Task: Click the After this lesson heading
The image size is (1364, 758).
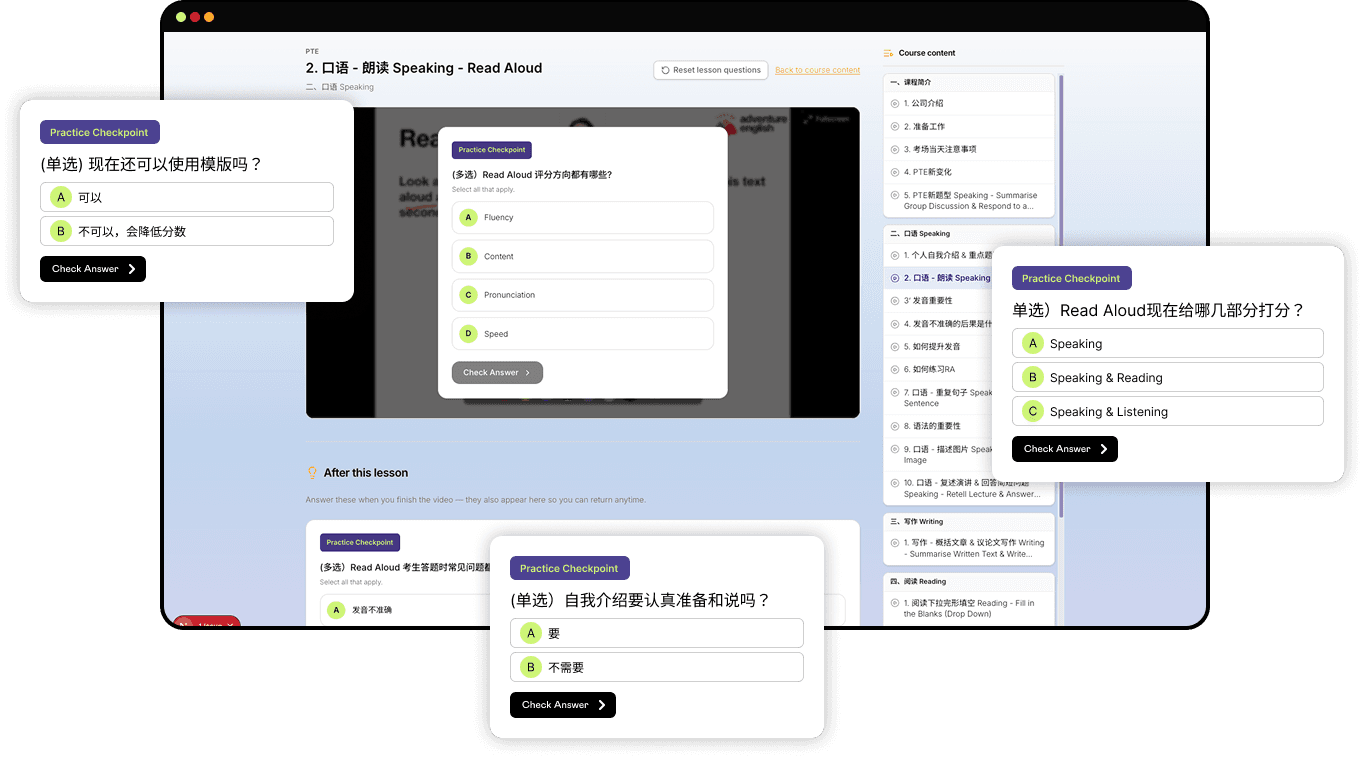Action: pyautogui.click(x=366, y=473)
